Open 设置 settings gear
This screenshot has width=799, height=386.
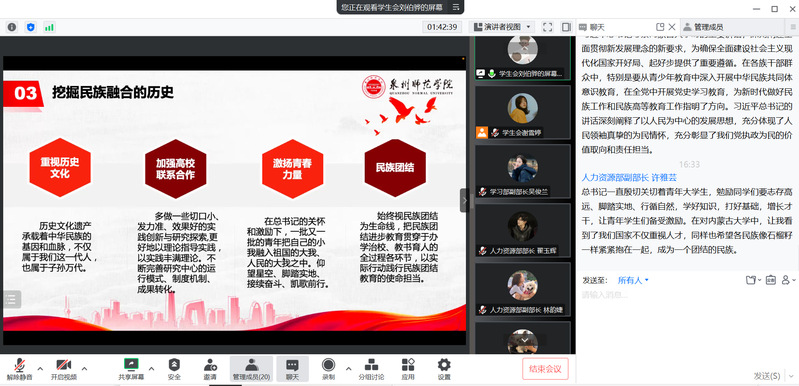[444, 369]
